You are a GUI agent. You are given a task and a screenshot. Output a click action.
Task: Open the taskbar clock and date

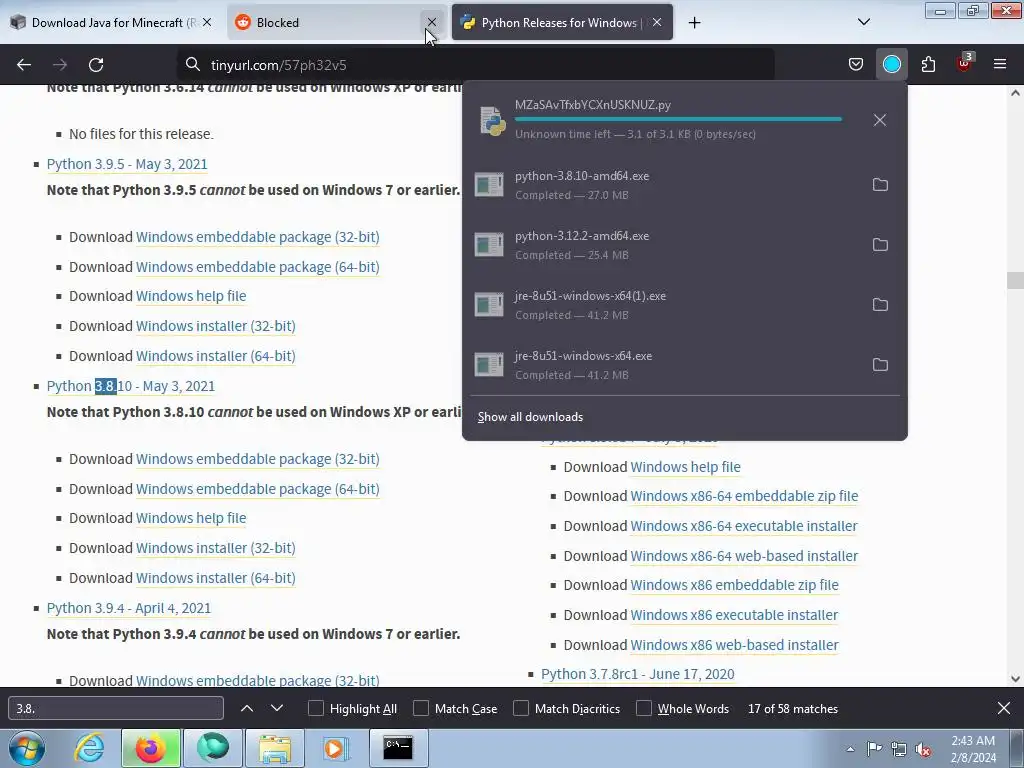(973, 749)
